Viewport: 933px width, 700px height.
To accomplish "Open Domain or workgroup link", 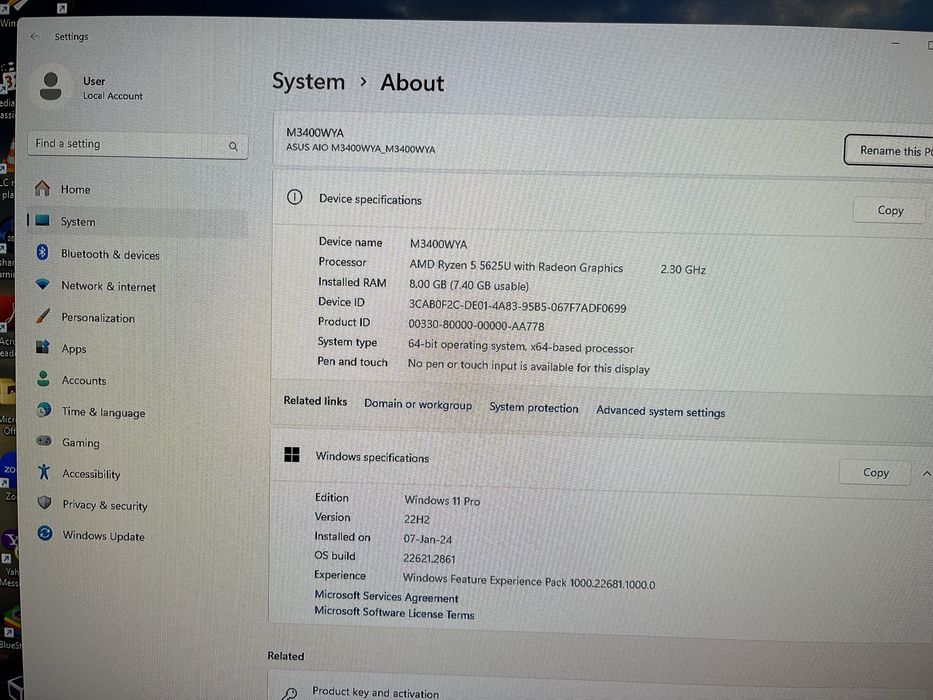I will [418, 404].
